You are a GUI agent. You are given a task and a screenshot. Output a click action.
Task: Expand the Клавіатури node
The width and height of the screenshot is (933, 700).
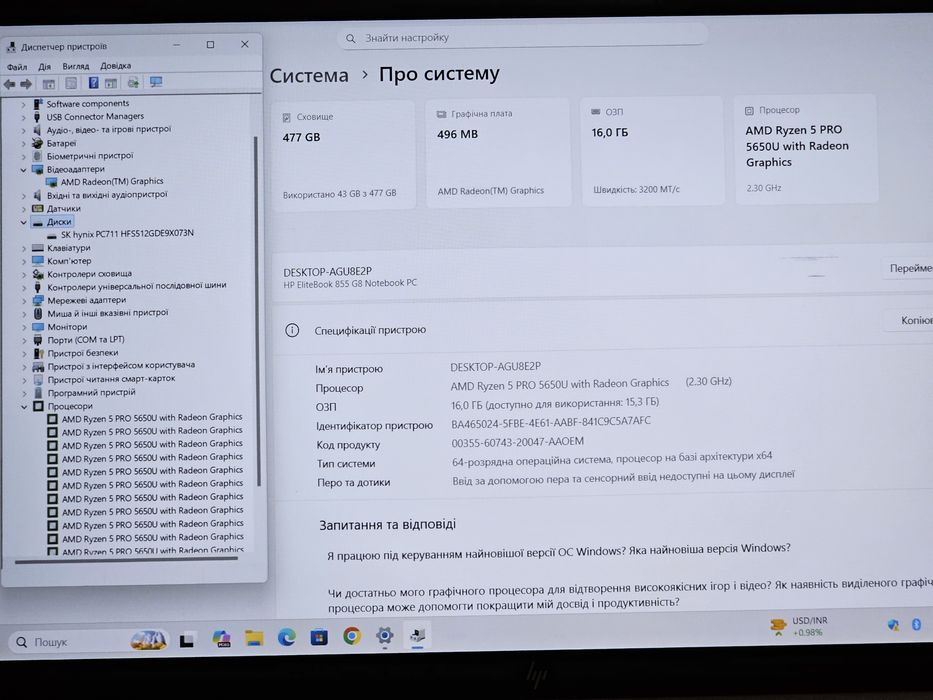[24, 248]
